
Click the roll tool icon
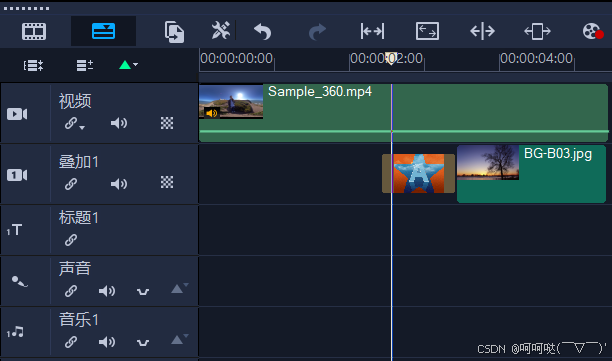(482, 31)
